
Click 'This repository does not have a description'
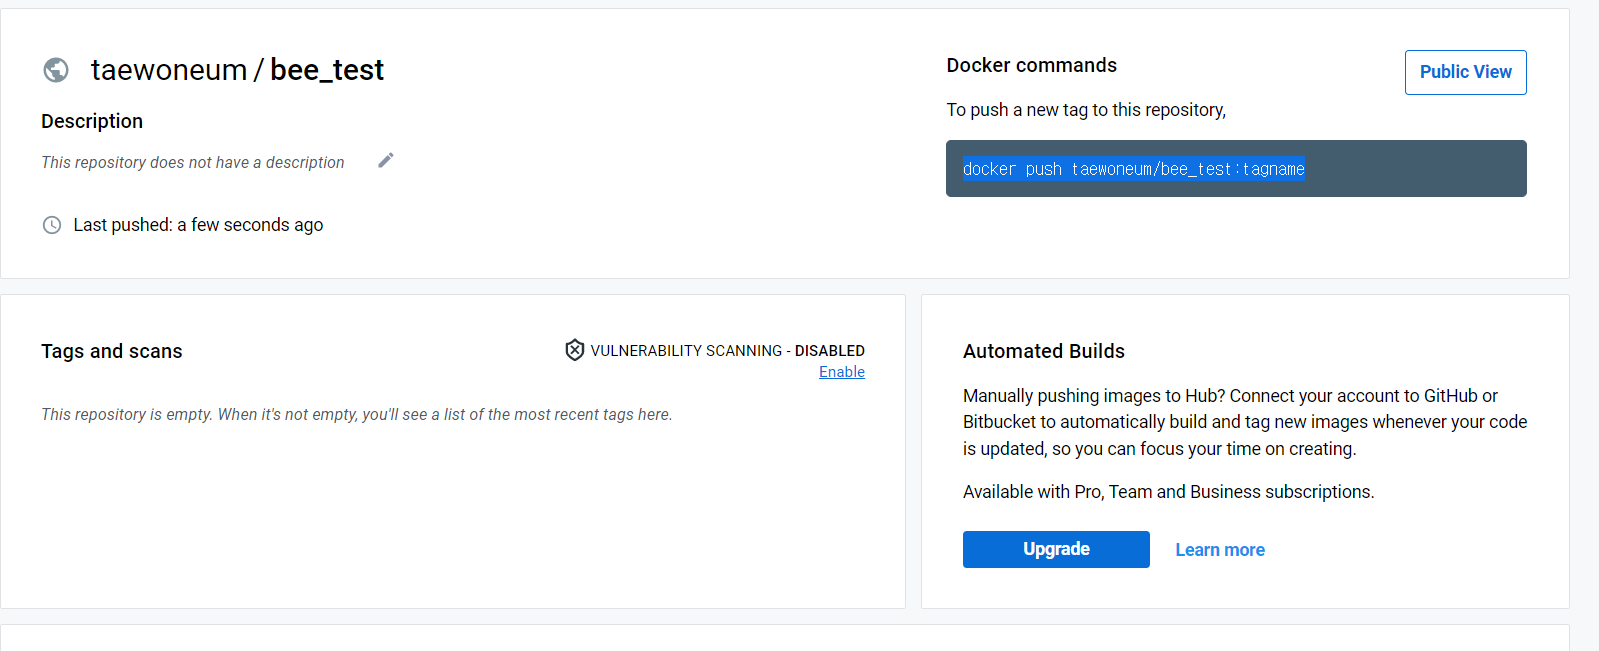click(x=193, y=162)
